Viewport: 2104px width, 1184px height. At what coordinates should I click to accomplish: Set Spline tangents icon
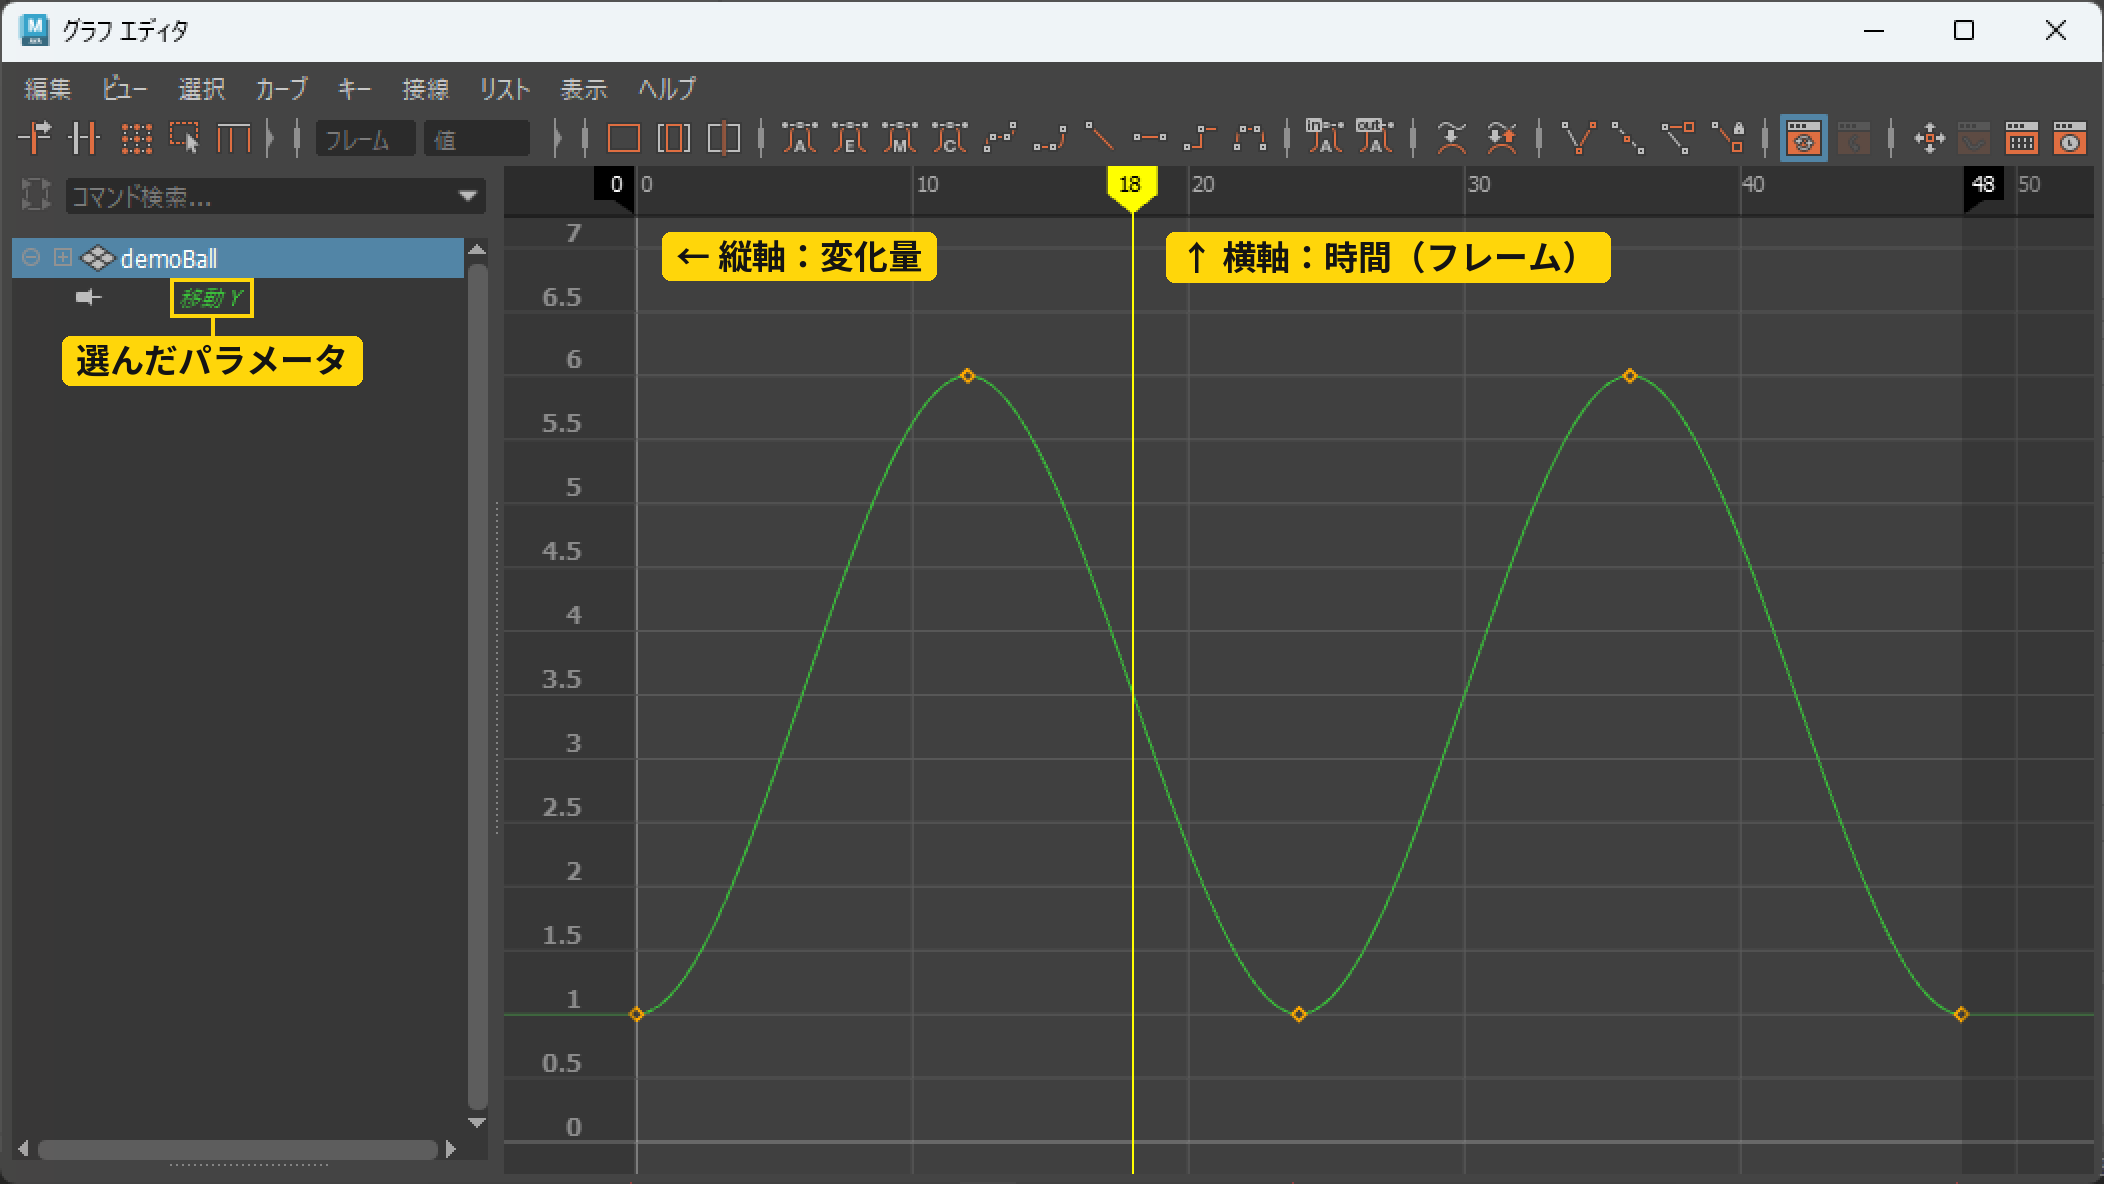(x=999, y=138)
